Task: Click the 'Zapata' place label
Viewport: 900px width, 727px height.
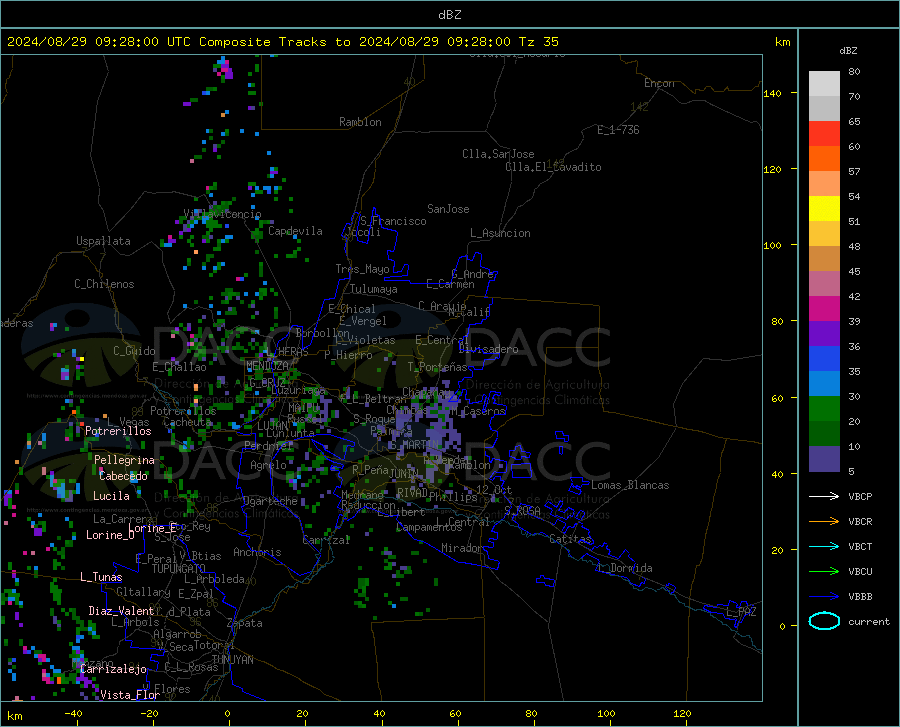Action: [x=245, y=623]
